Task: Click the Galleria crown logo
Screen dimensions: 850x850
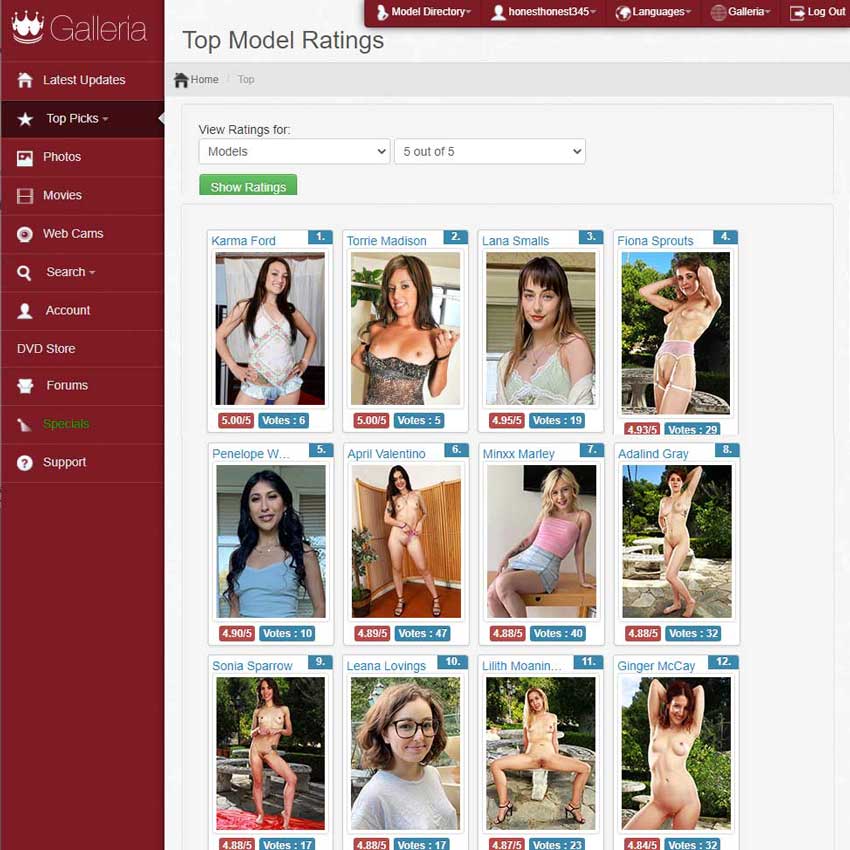Action: pyautogui.click(x=28, y=27)
